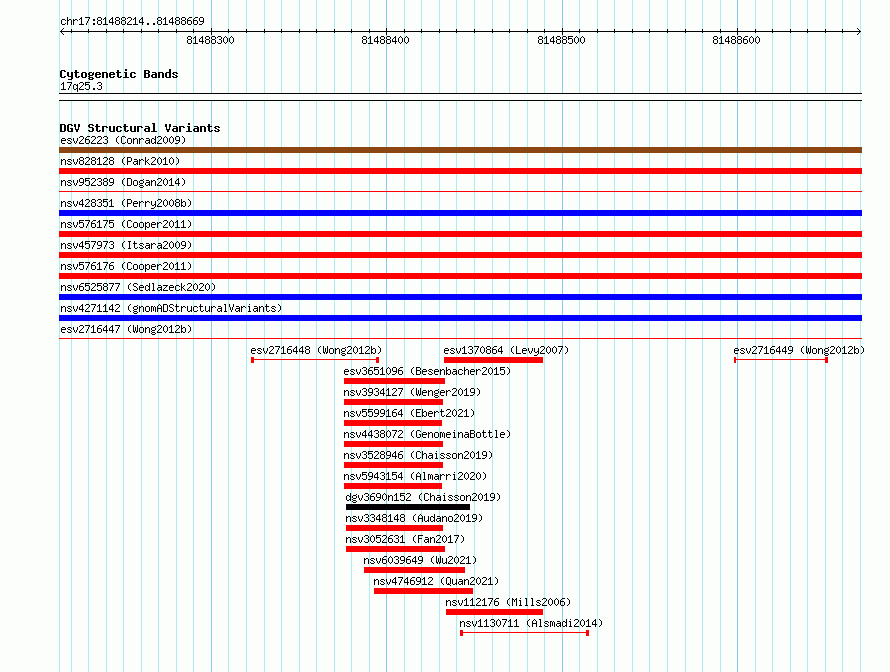Image resolution: width=890 pixels, height=672 pixels.
Task: Click the red esv1370864 Levy2007 bar
Action: click(493, 360)
